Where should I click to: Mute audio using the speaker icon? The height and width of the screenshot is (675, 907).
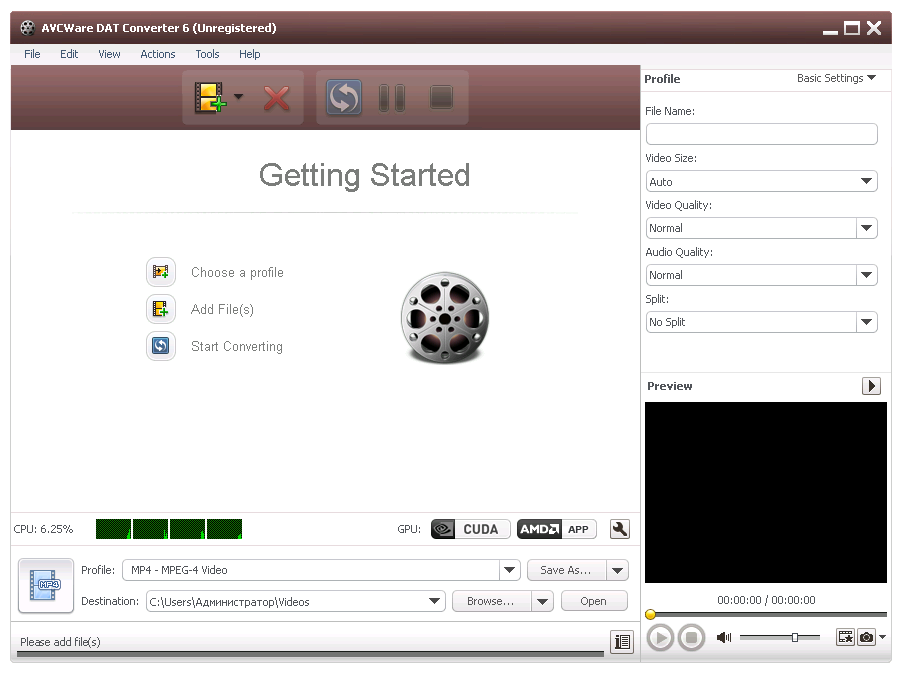click(x=723, y=637)
